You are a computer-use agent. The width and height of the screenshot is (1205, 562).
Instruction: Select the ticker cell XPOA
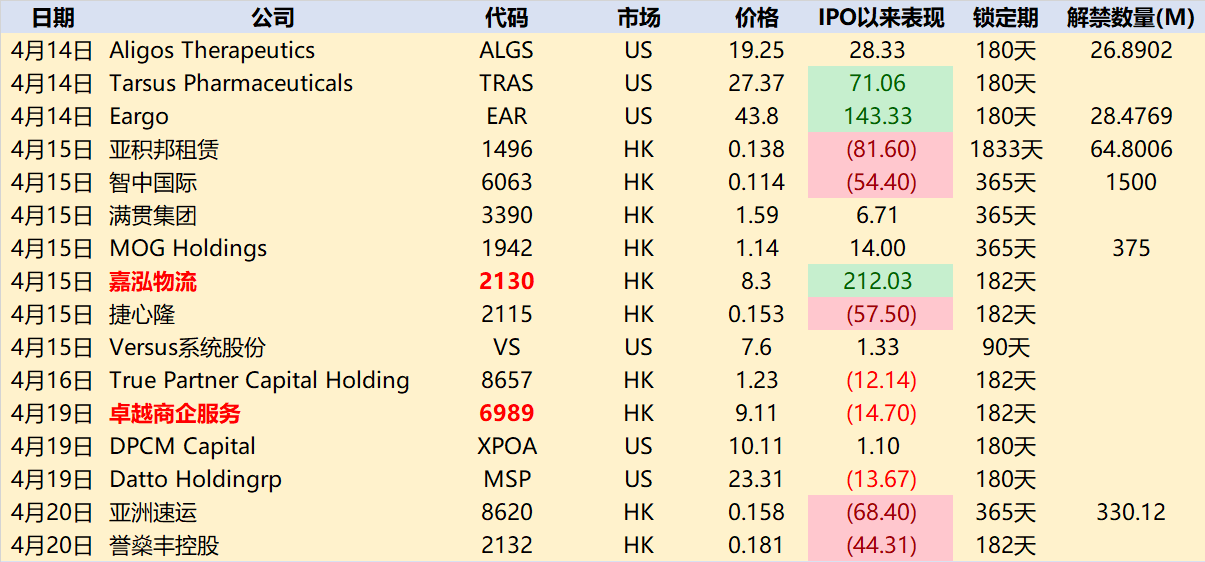pyautogui.click(x=506, y=447)
